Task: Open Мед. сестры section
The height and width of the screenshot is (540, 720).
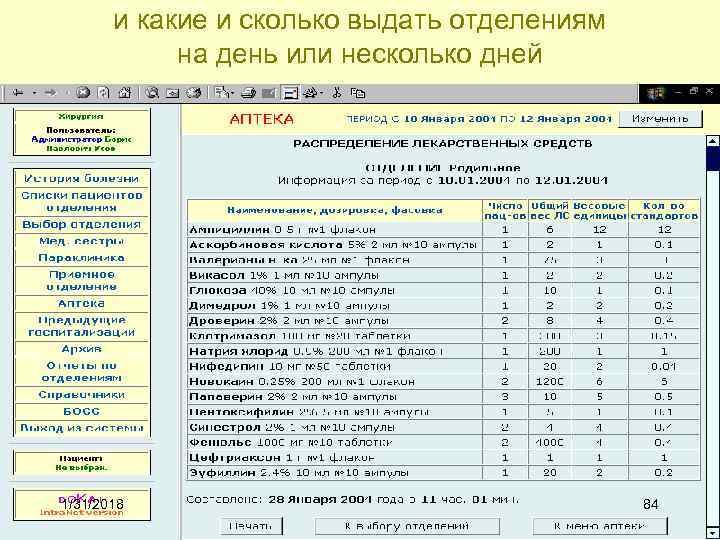Action: 81,241
